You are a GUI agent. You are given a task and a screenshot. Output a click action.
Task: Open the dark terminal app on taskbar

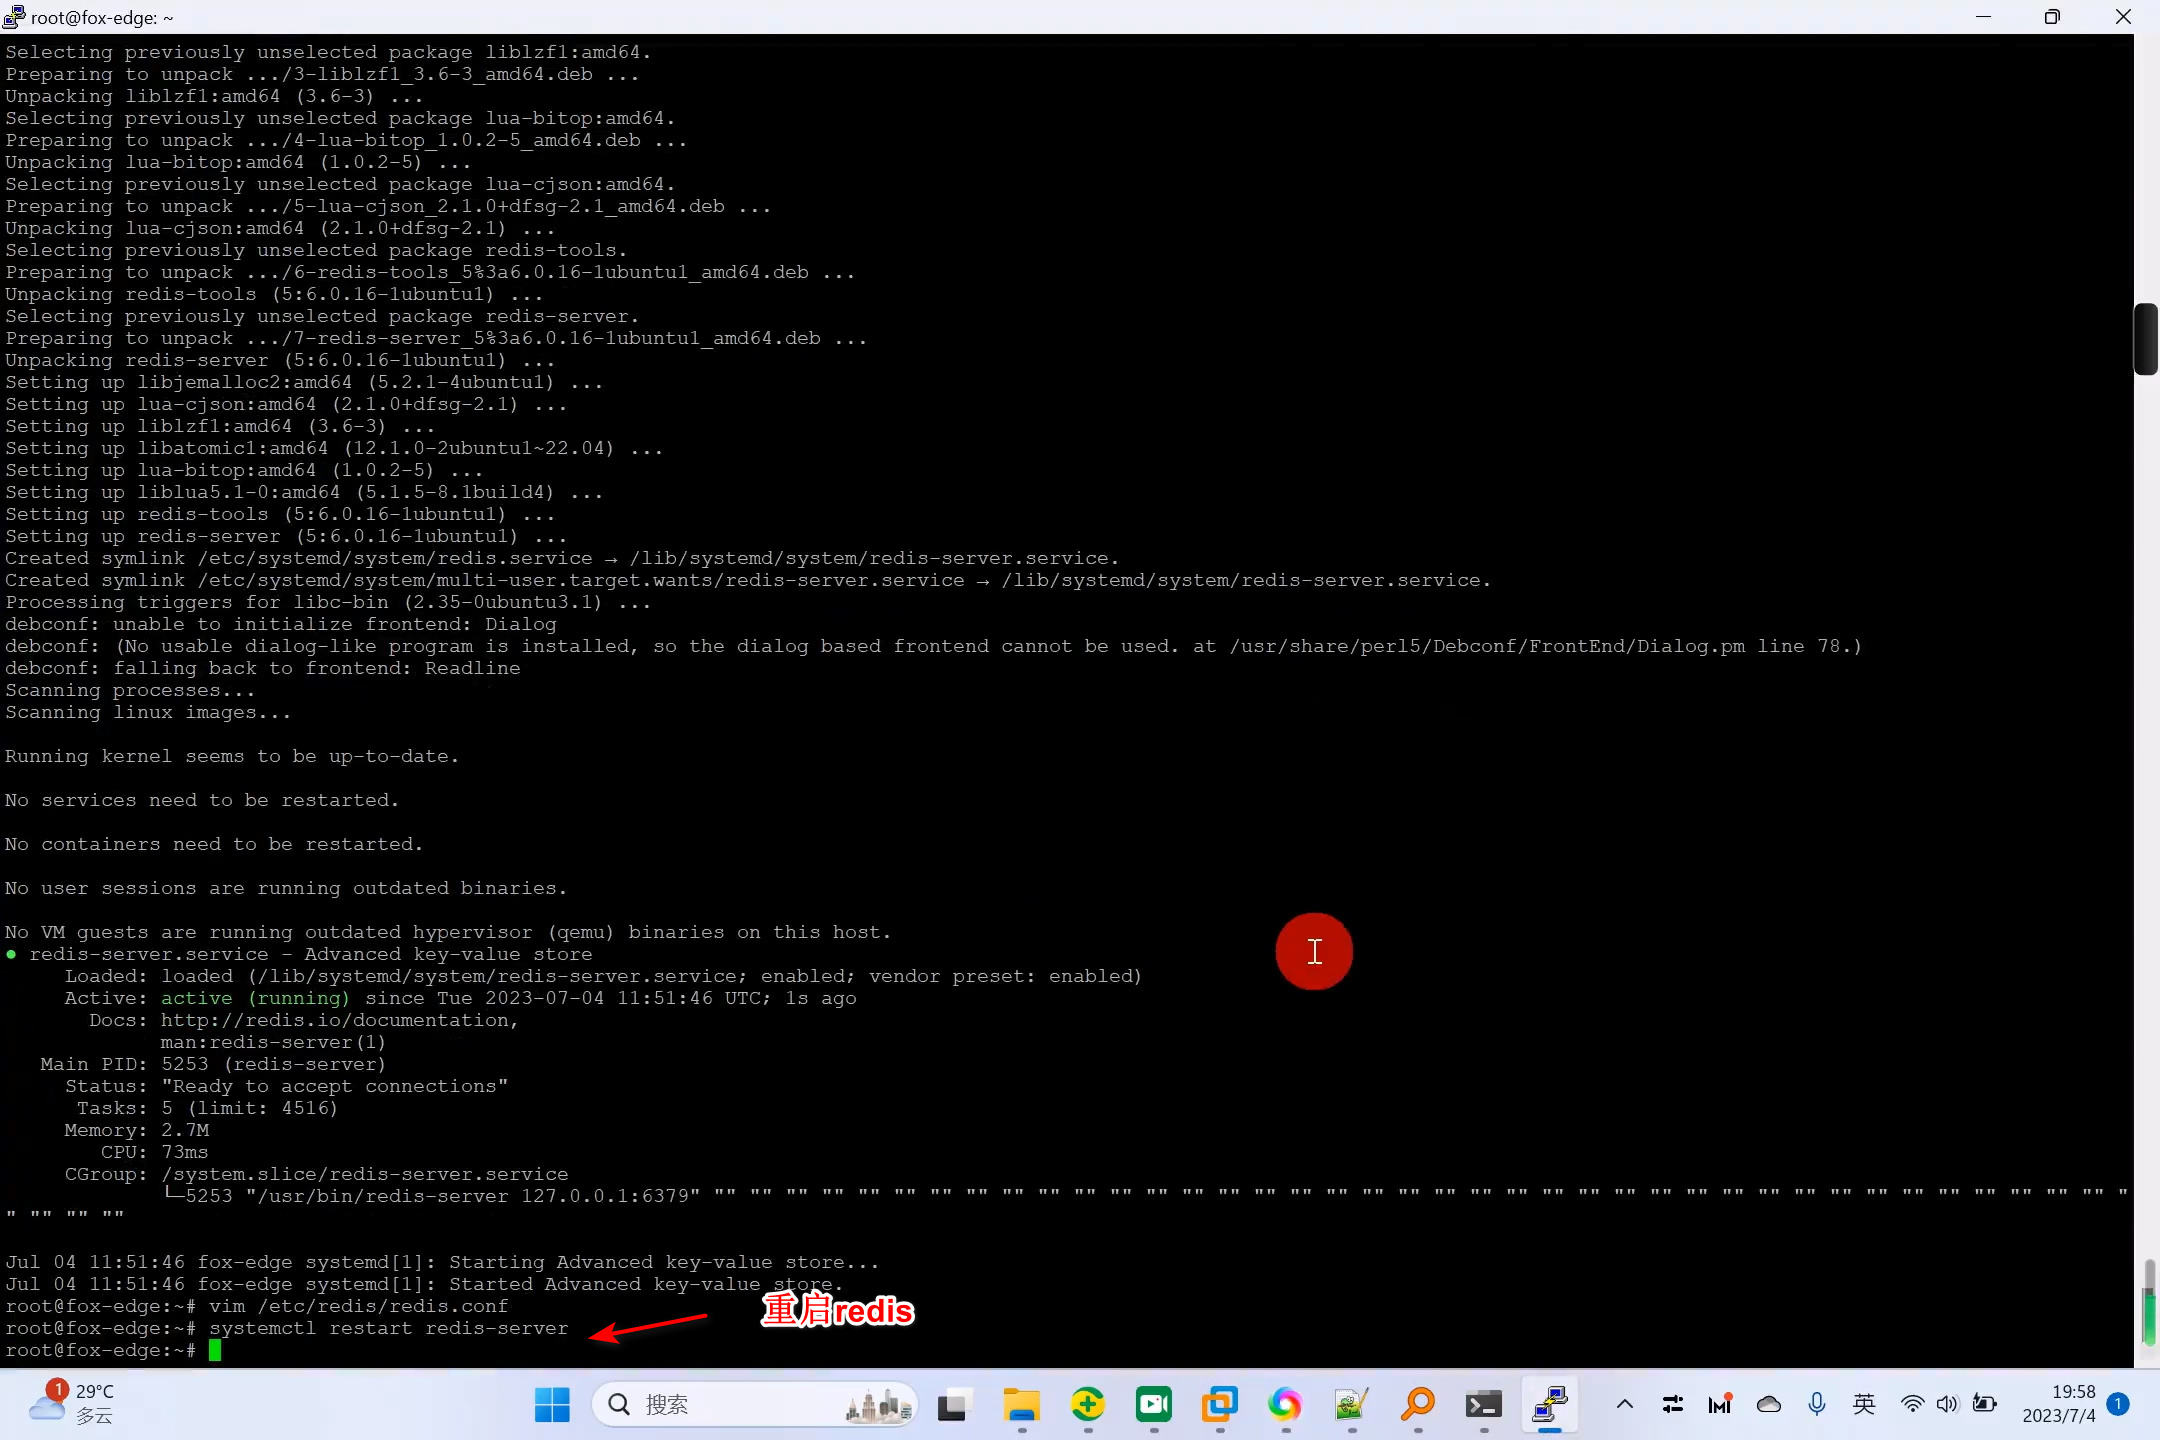1483,1405
